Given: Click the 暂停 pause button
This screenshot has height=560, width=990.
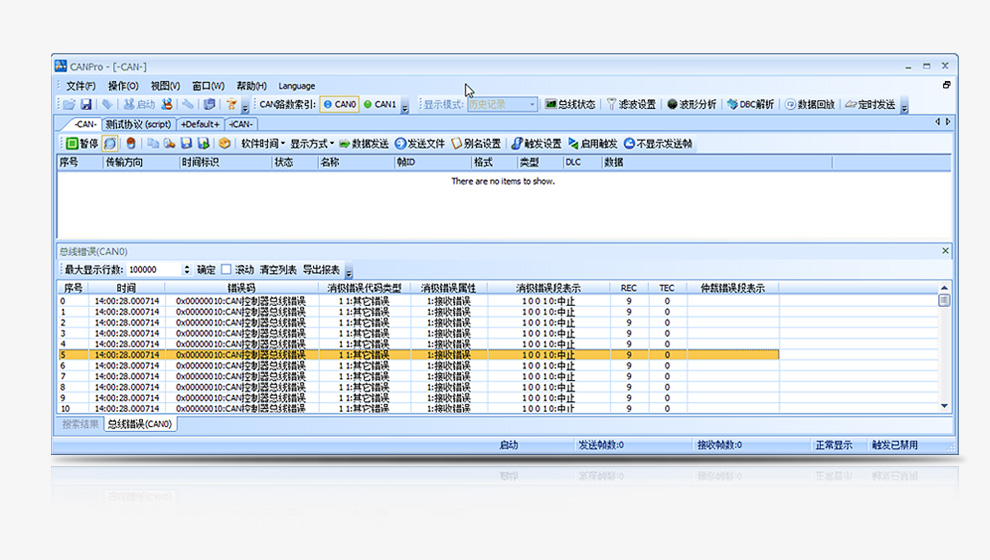Looking at the screenshot, I should (82, 144).
